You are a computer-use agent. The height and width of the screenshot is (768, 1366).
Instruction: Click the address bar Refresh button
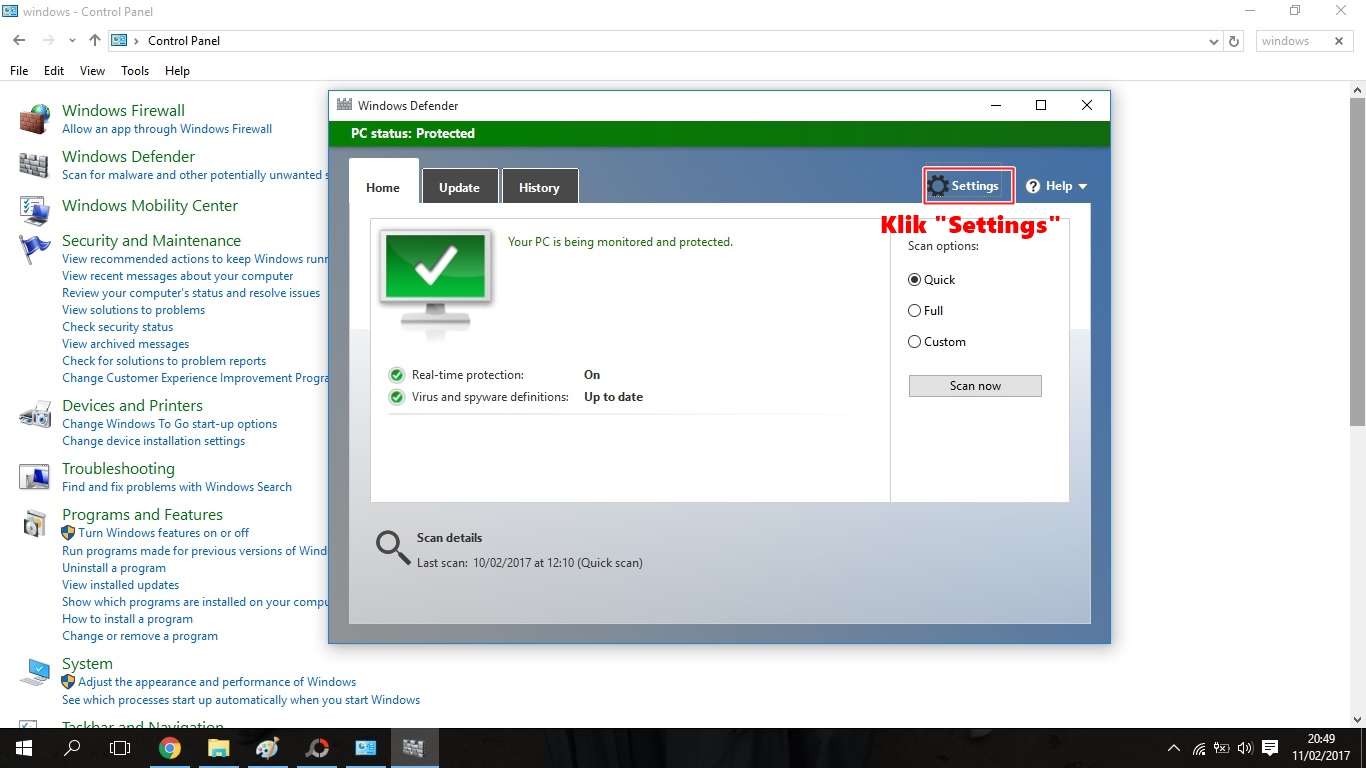1234,41
